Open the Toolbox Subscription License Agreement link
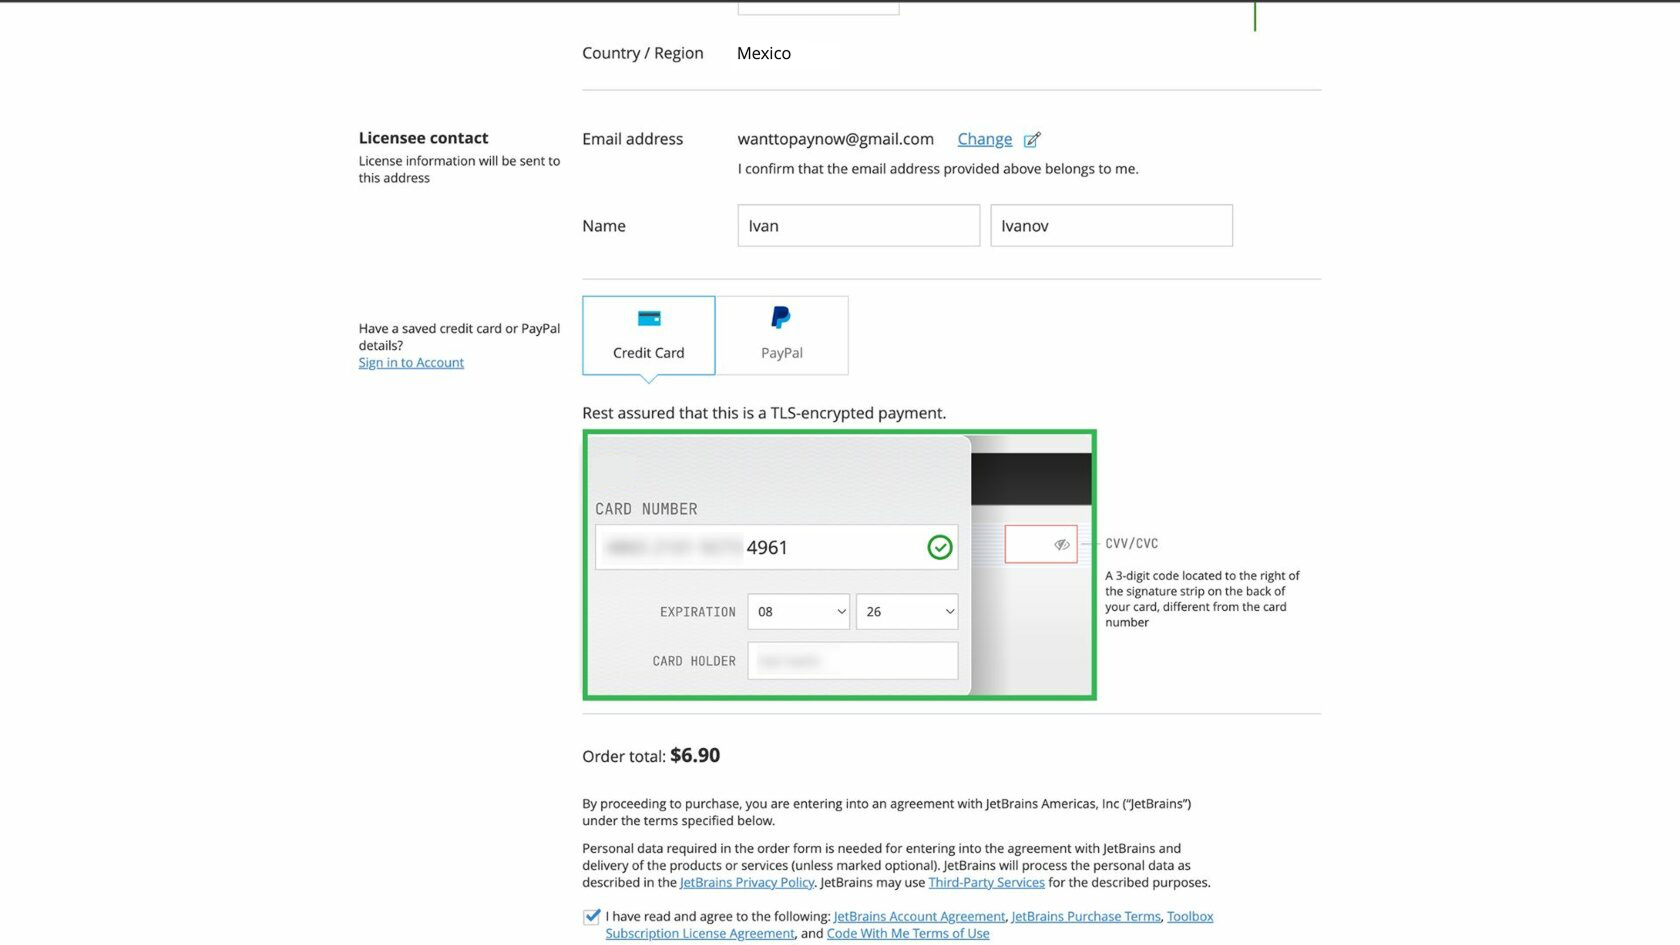The height and width of the screenshot is (945, 1680). [x=700, y=933]
